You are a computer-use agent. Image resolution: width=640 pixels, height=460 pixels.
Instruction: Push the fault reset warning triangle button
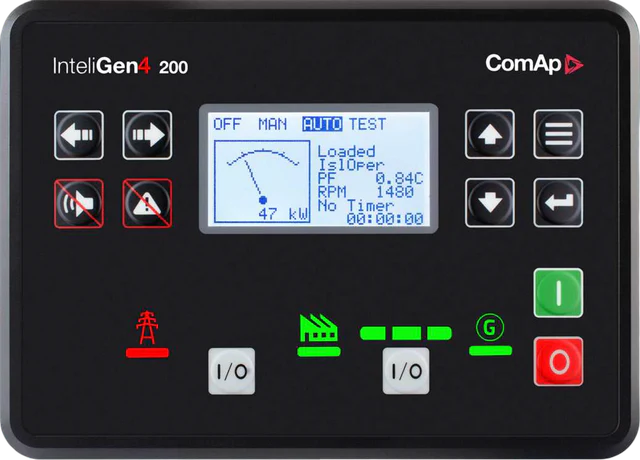coord(147,203)
